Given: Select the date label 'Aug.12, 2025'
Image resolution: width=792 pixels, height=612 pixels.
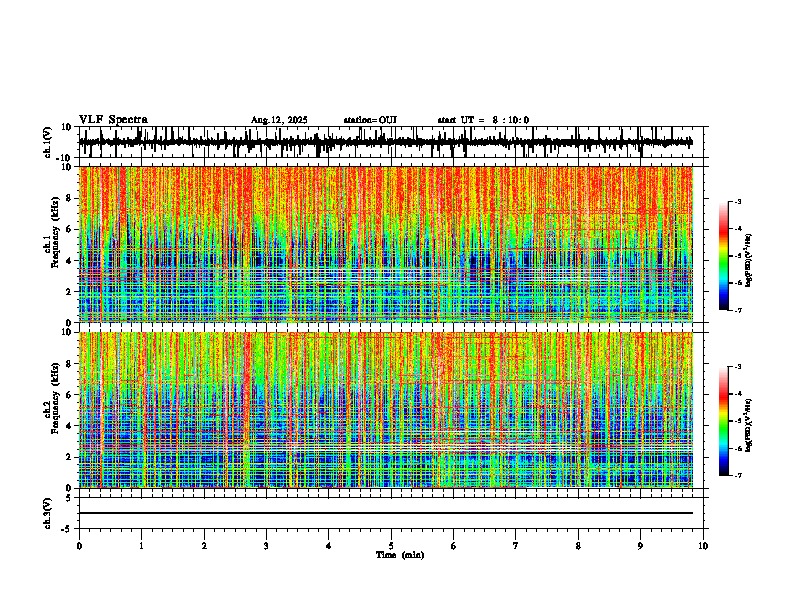Looking at the screenshot, I should (x=279, y=120).
